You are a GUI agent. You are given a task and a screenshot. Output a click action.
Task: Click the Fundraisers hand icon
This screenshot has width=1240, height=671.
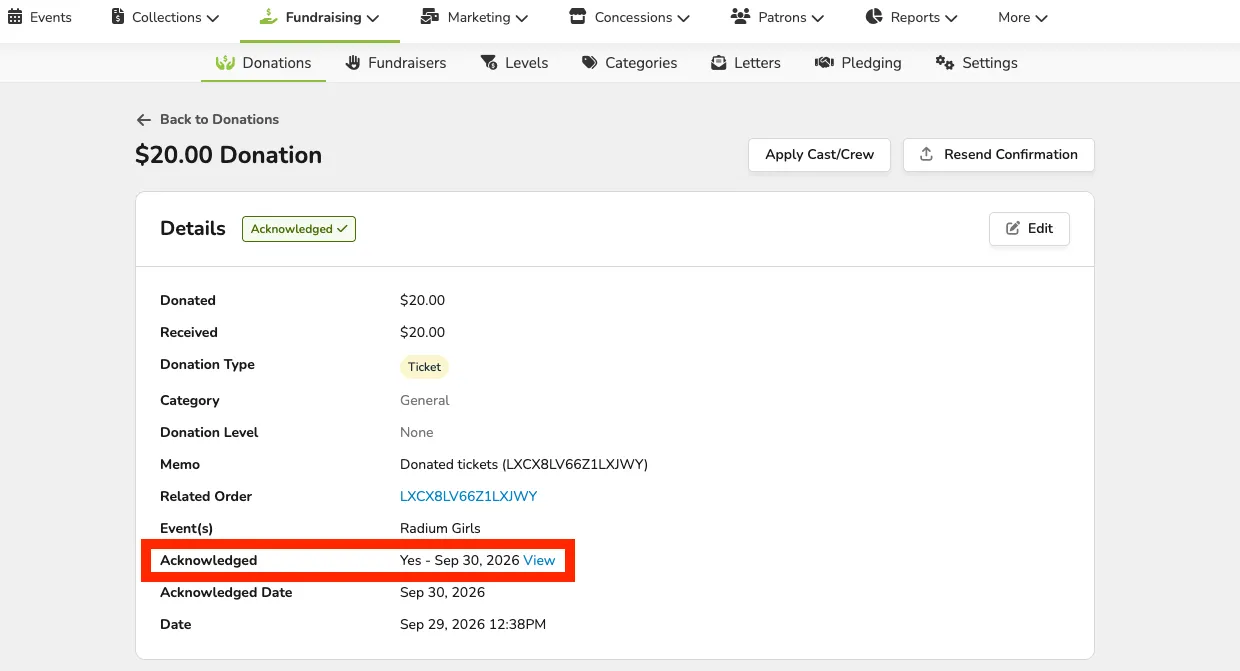pos(353,63)
